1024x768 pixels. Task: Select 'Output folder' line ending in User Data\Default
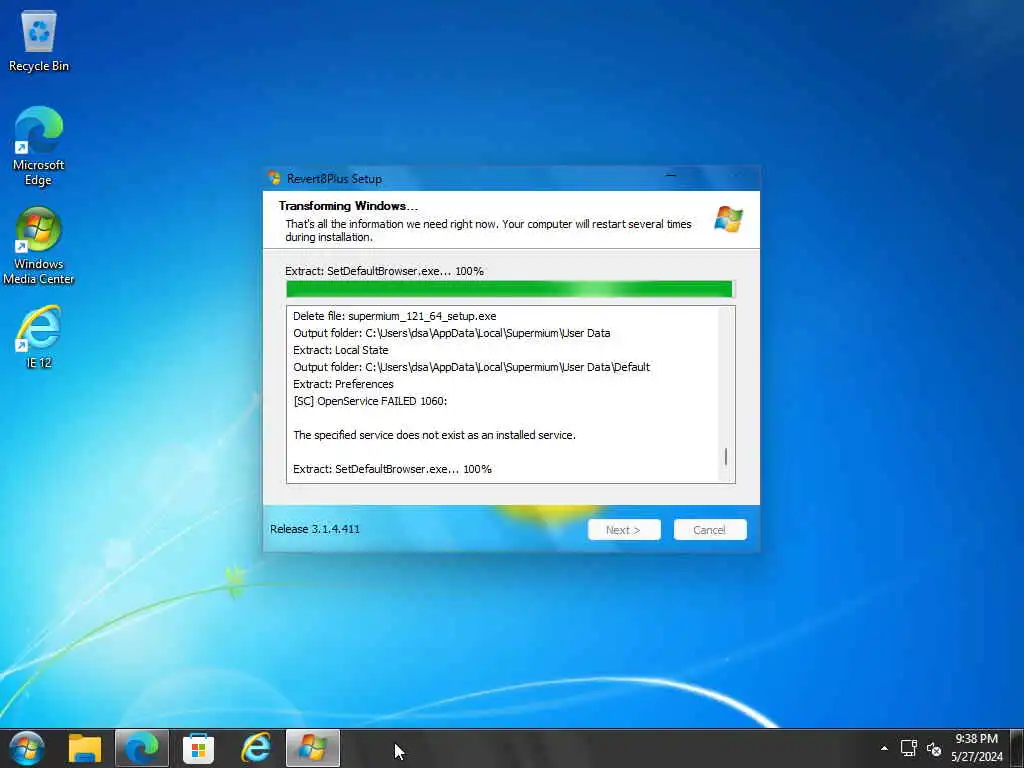(x=472, y=367)
